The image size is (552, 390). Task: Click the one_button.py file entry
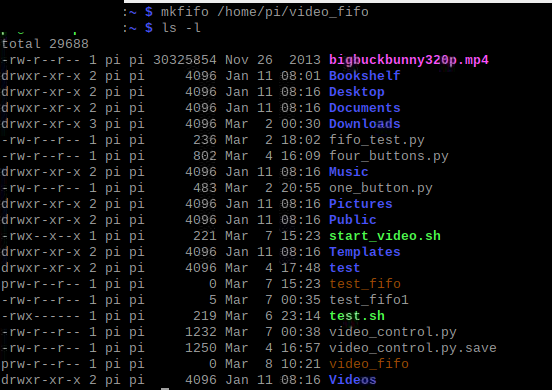[381, 188]
